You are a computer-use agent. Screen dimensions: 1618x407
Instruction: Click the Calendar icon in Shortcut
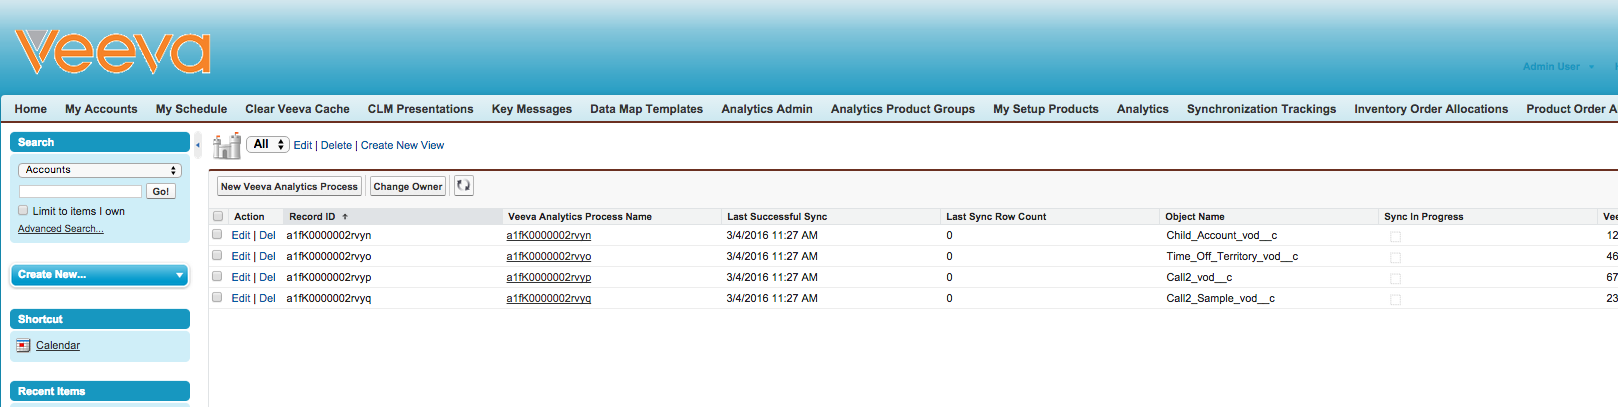[24, 346]
